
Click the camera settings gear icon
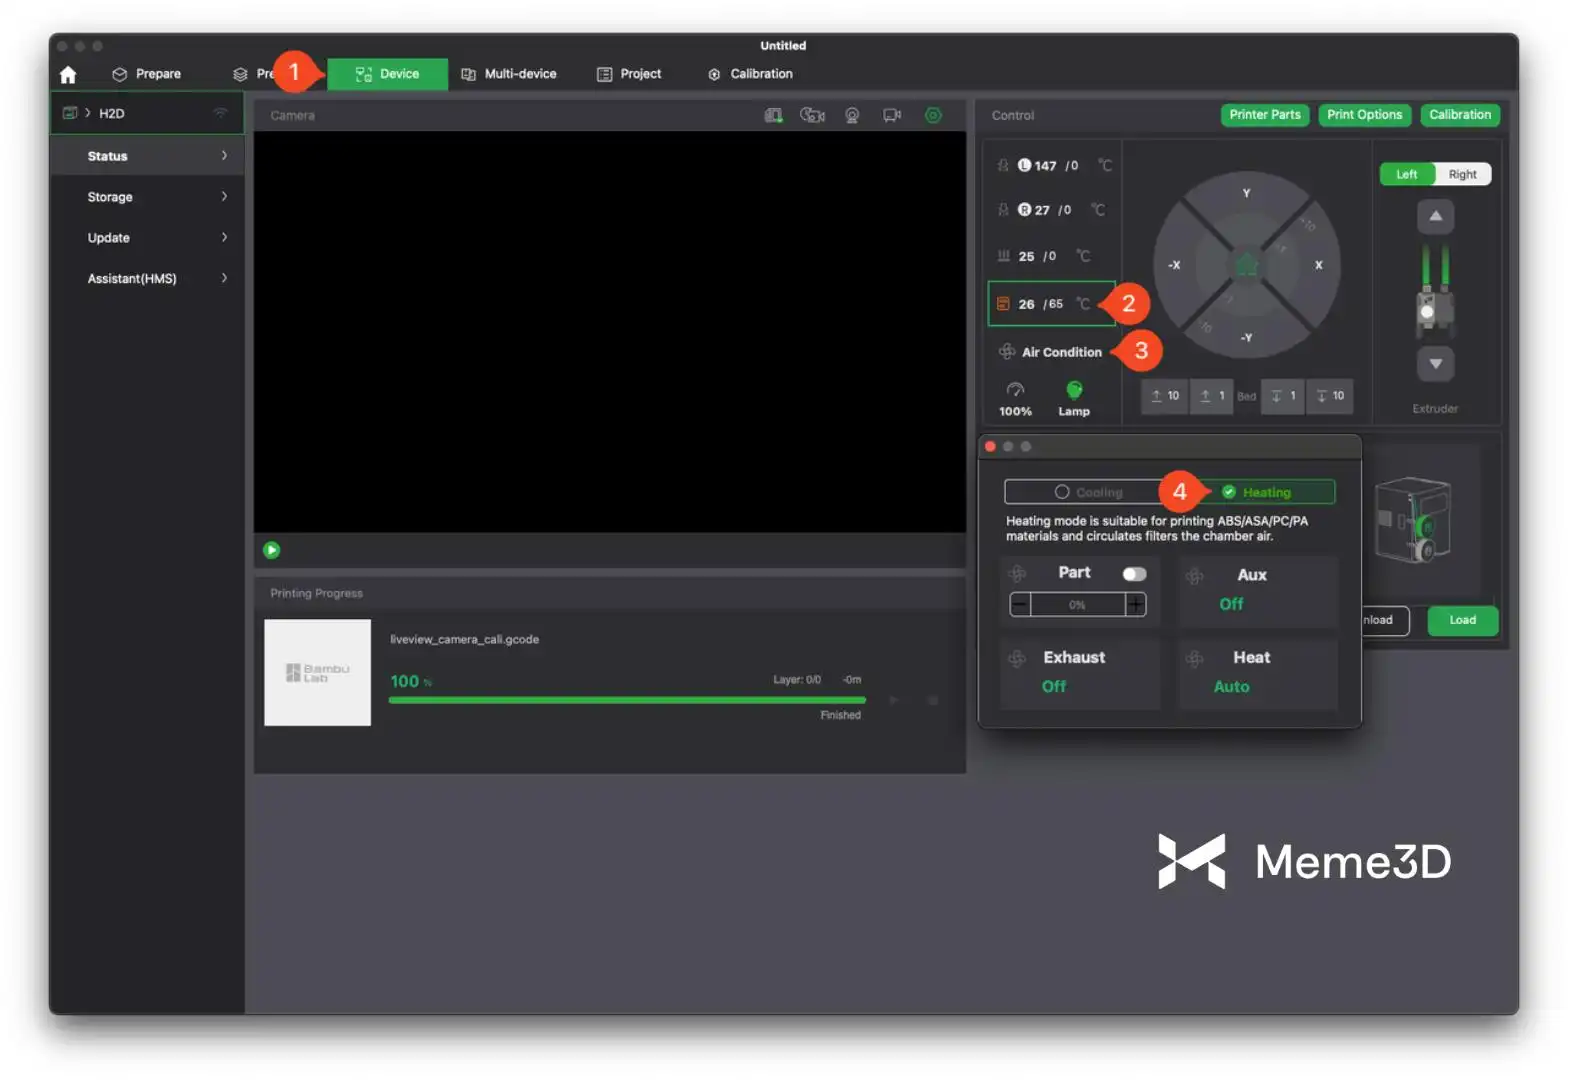tap(933, 116)
